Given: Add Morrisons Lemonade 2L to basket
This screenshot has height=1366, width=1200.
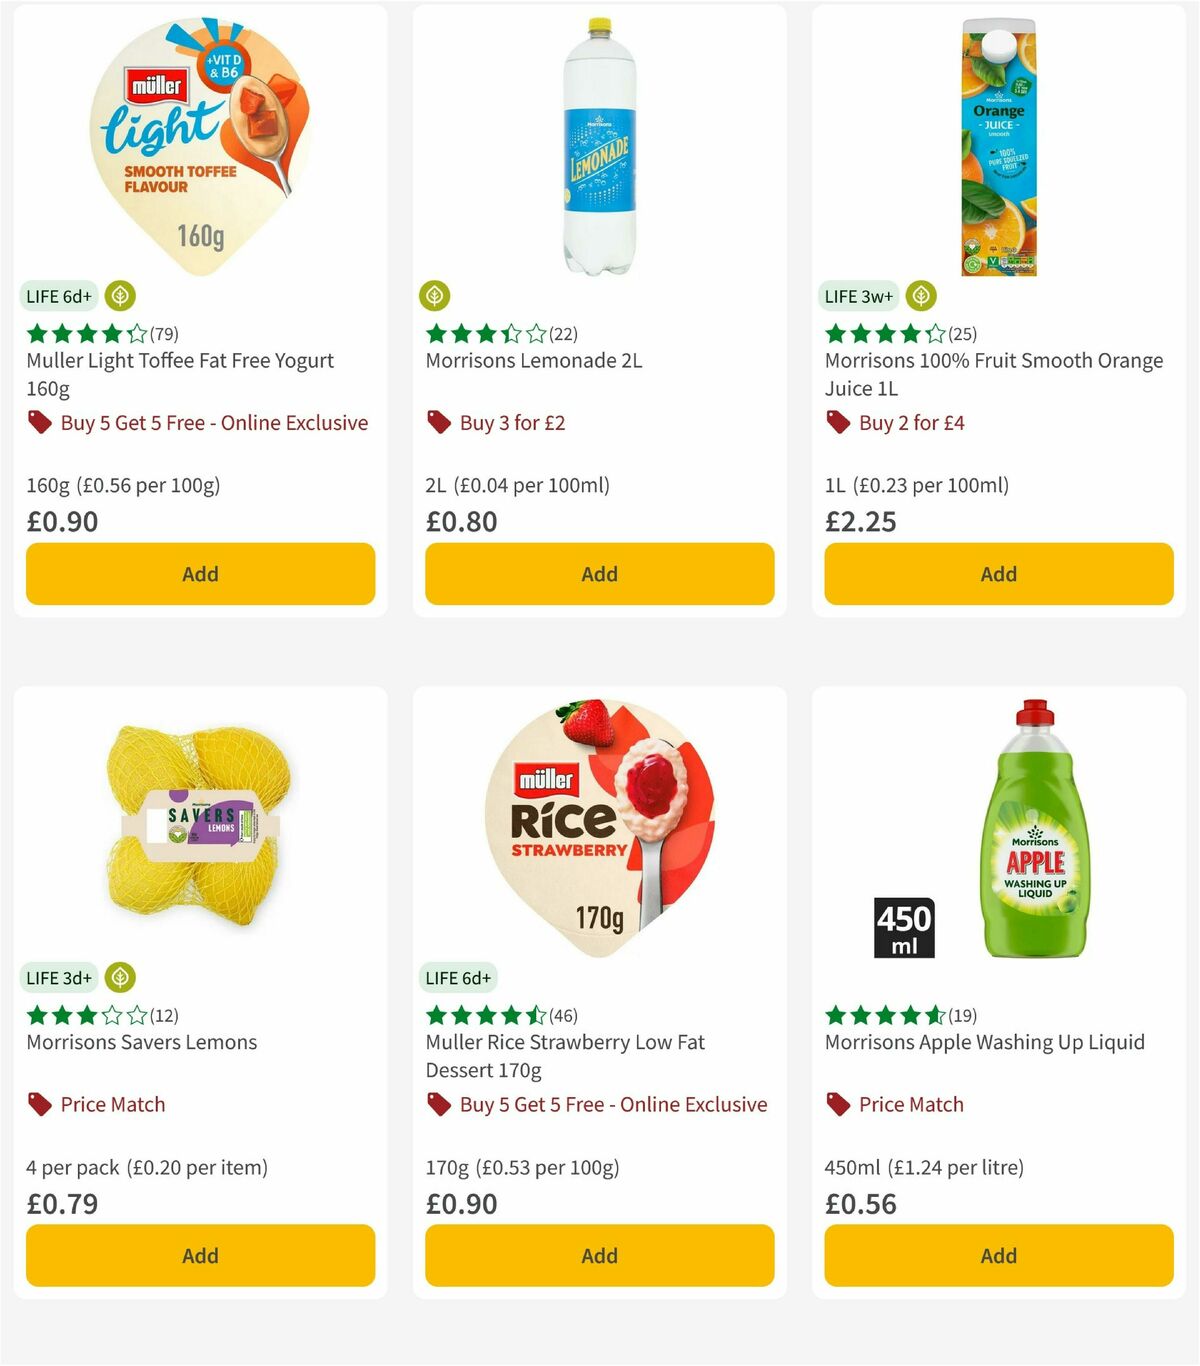Looking at the screenshot, I should point(598,574).
